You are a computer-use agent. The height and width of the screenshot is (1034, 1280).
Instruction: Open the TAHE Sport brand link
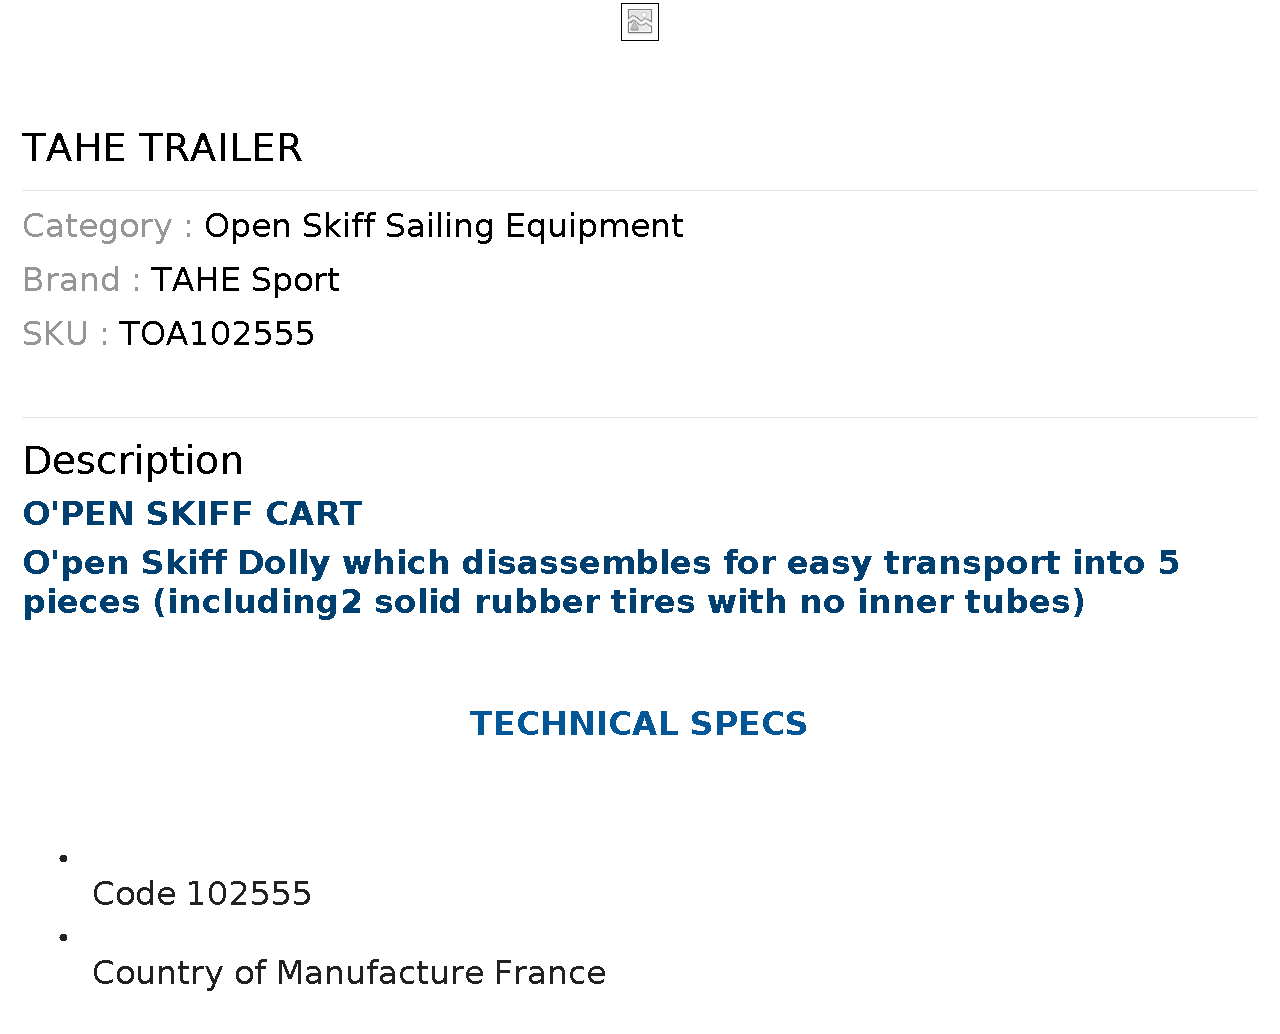coord(245,280)
